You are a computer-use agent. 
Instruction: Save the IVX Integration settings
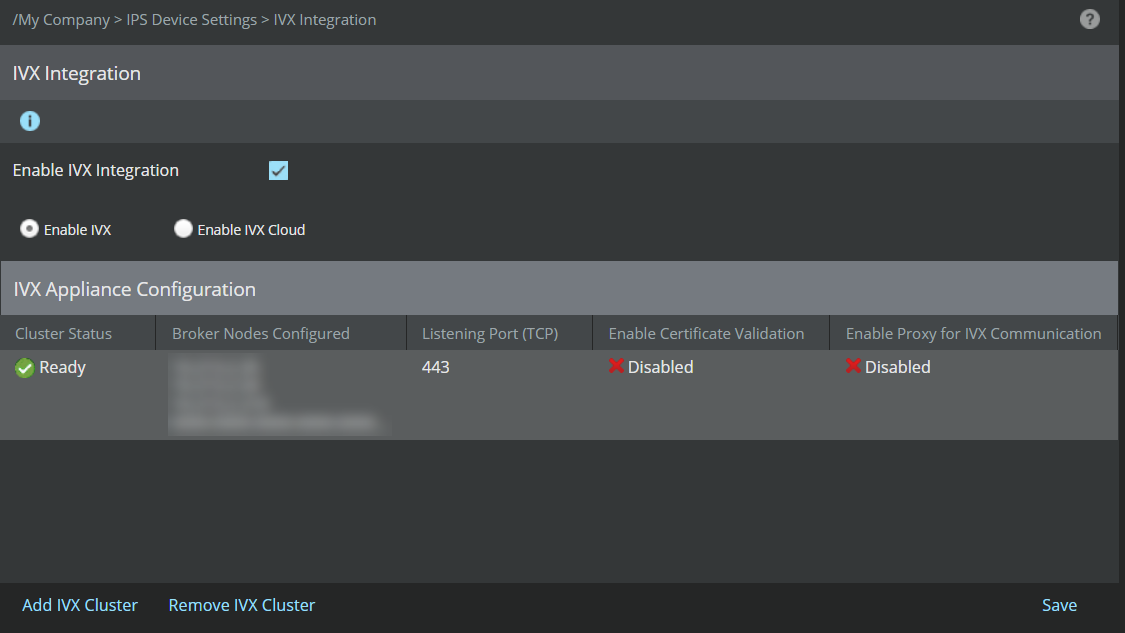[1059, 605]
